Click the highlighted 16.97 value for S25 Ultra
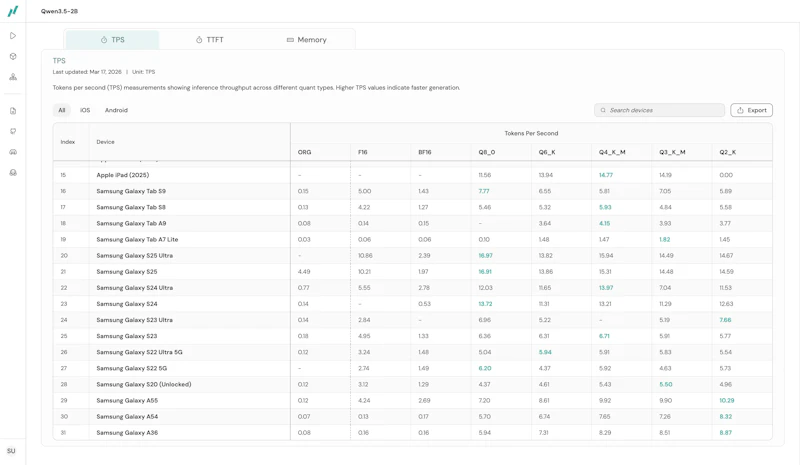Screen dimensions: 800x465 (485, 256)
